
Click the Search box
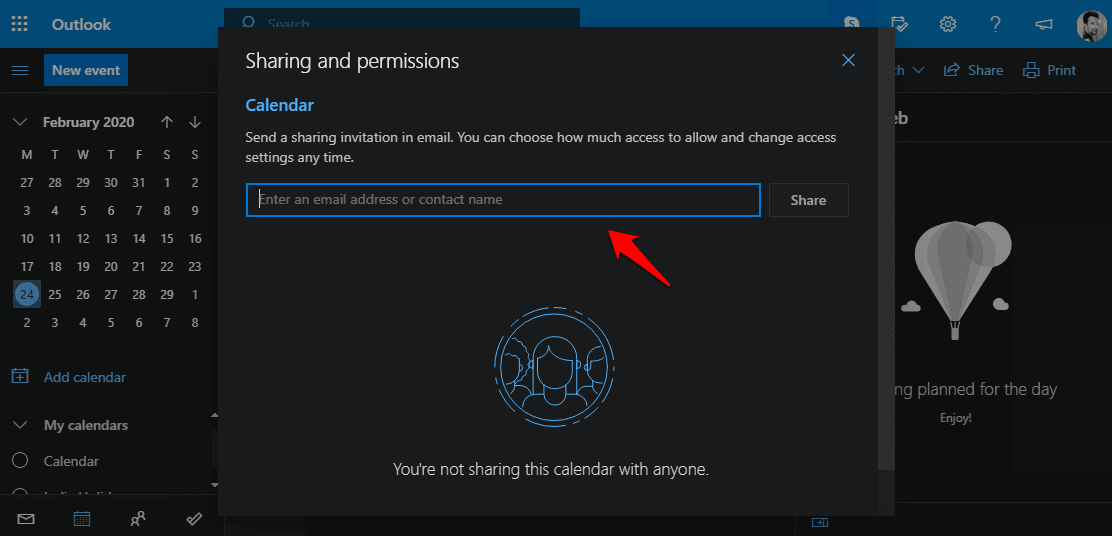click(x=402, y=18)
